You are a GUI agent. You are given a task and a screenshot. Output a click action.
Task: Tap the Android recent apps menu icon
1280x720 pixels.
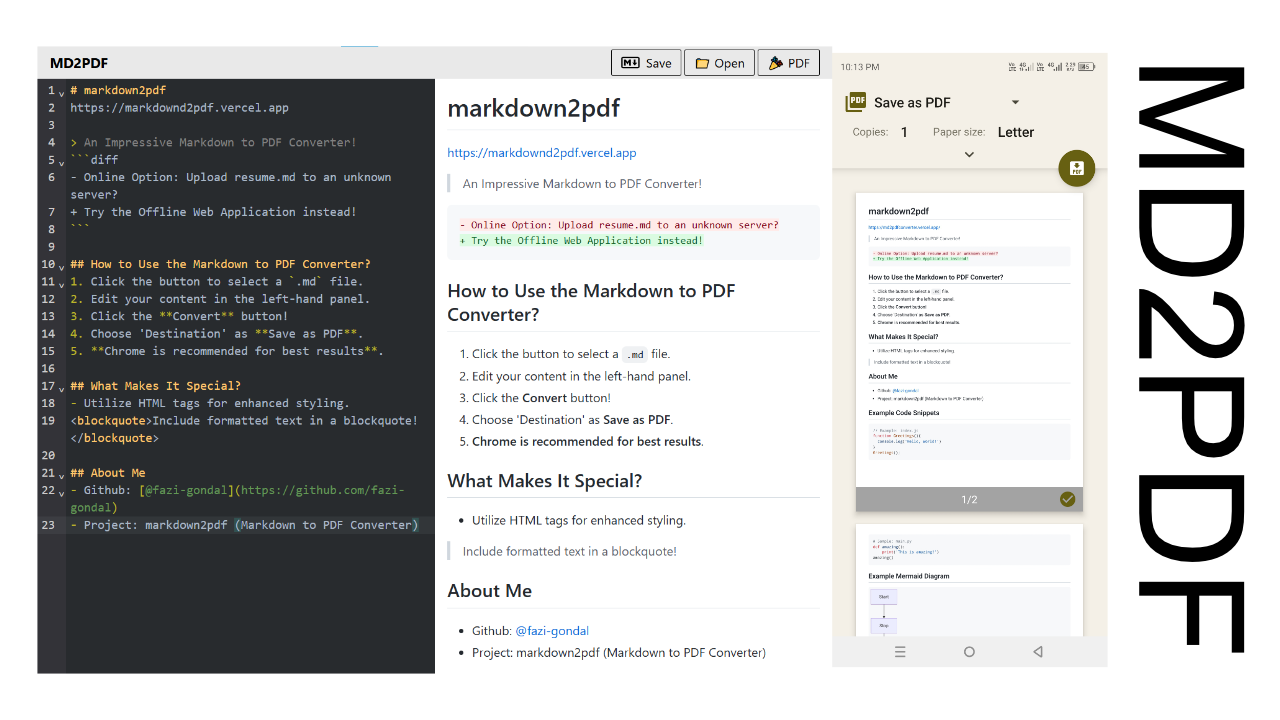click(x=900, y=652)
